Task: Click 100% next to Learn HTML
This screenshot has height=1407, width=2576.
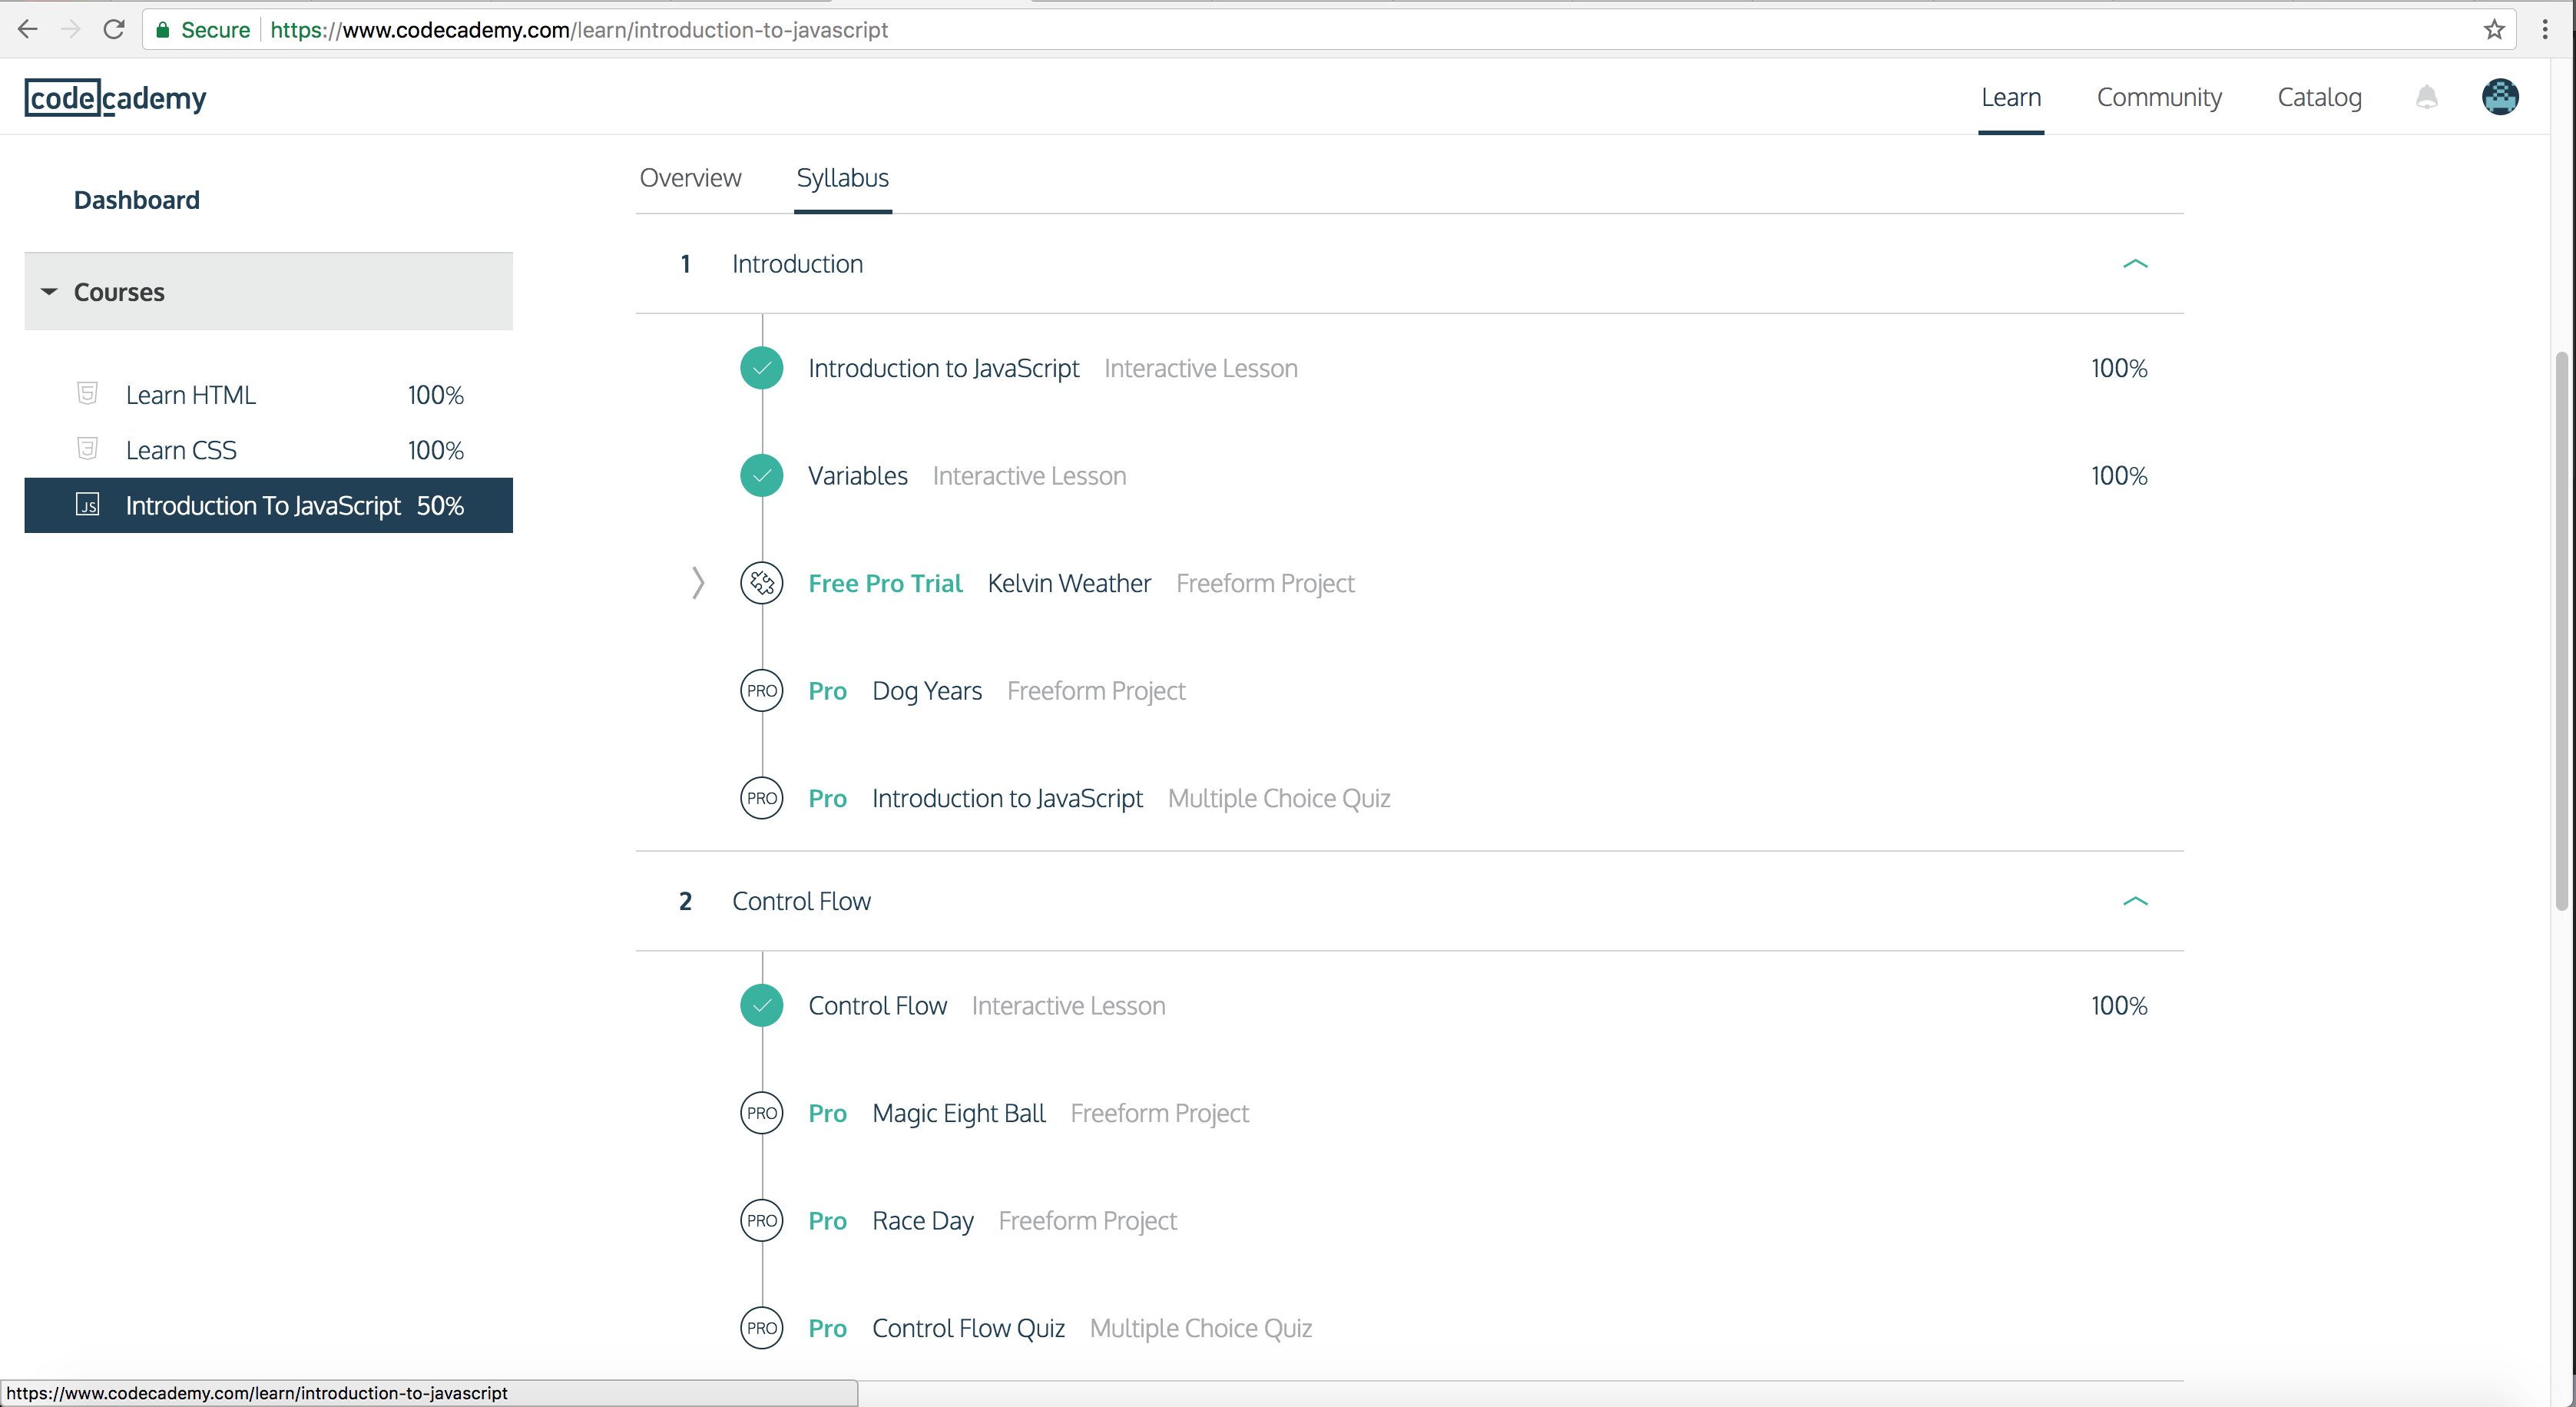Action: coord(435,395)
